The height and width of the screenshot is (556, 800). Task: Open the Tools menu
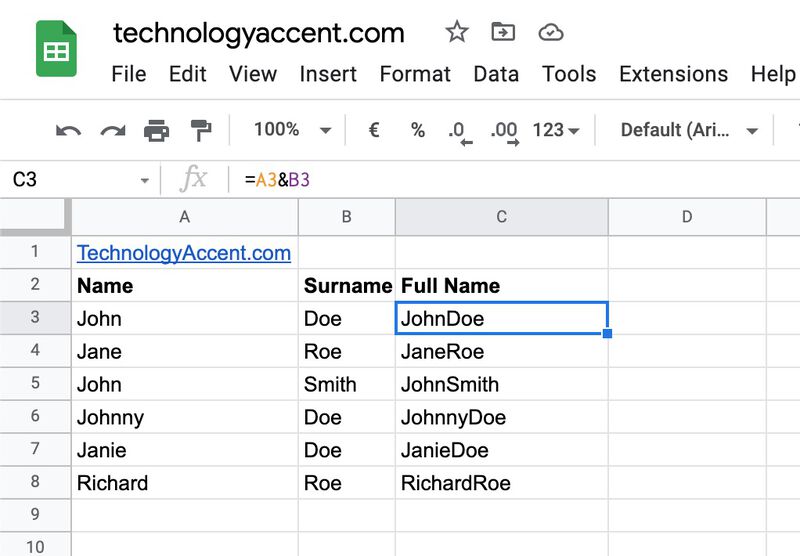[x=569, y=74]
